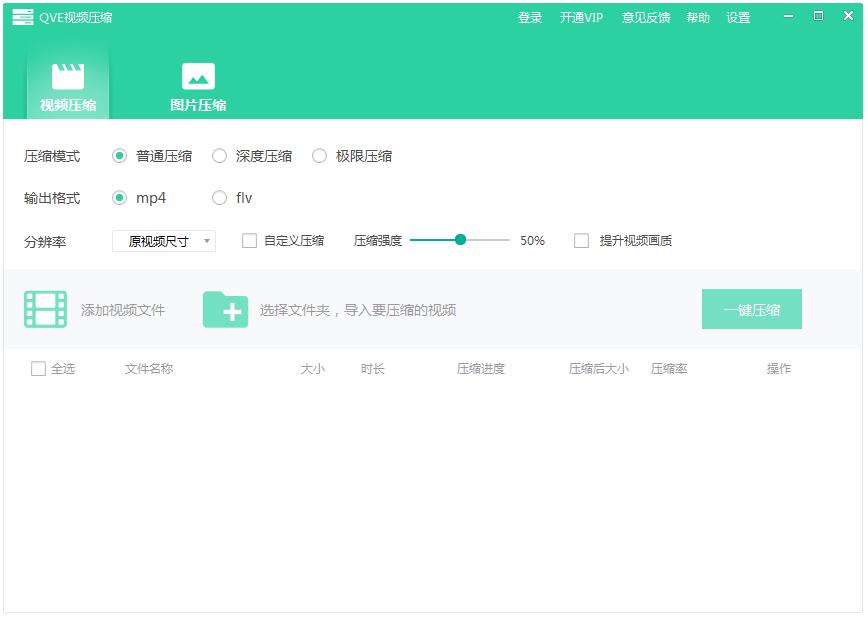Enable the 自定义压缩 checkbox
The image size is (868, 617).
[x=250, y=241]
